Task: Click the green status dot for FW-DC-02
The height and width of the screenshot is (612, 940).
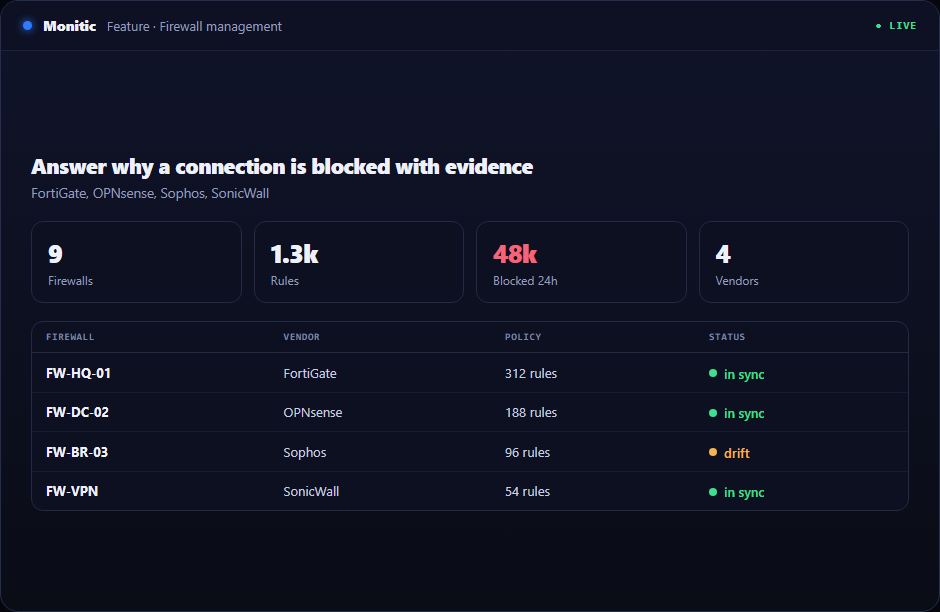Action: [x=713, y=413]
